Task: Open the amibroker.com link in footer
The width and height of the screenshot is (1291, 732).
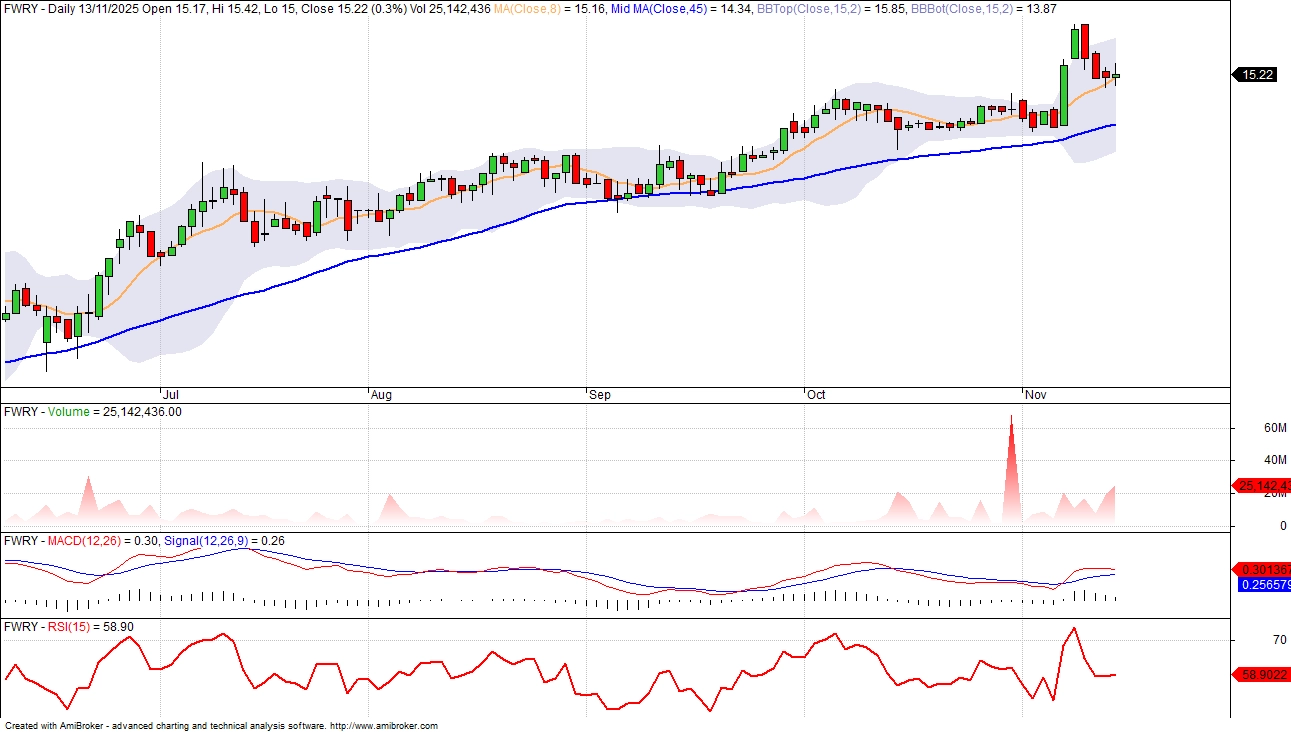Action: tap(383, 726)
